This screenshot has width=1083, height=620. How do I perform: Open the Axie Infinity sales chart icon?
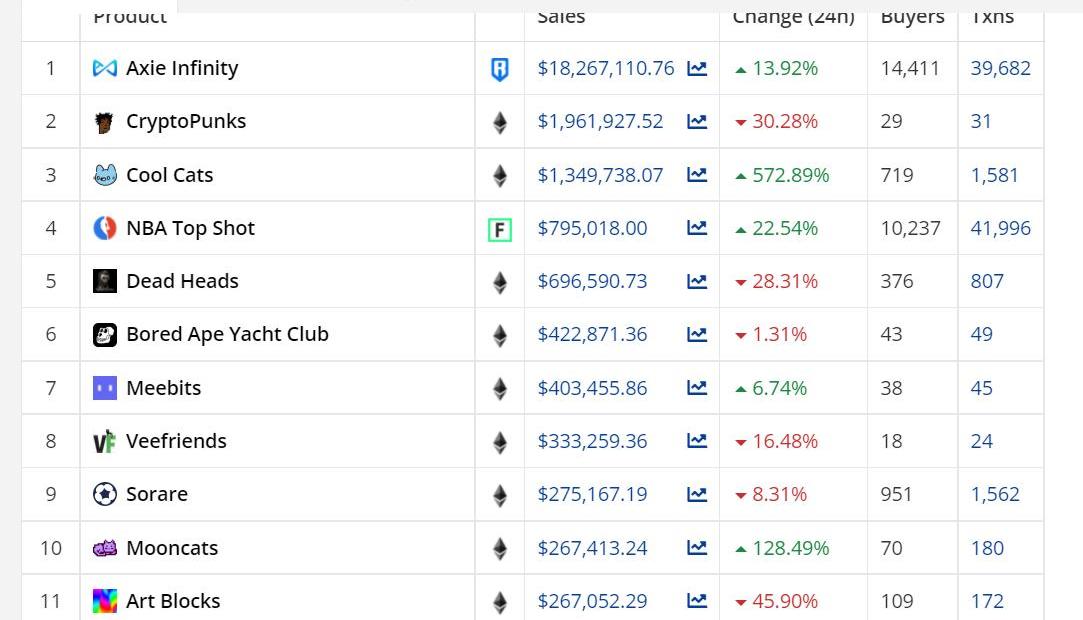[697, 68]
